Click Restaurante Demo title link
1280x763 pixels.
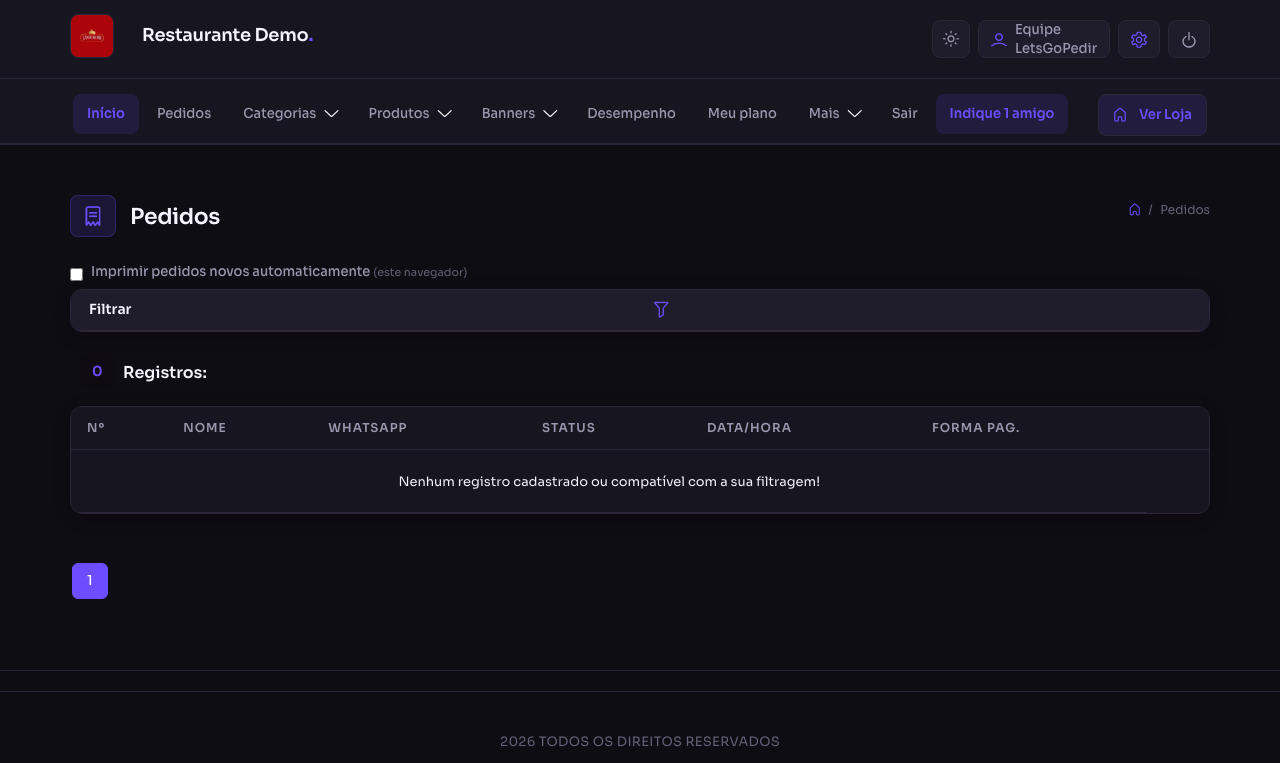tap(228, 35)
